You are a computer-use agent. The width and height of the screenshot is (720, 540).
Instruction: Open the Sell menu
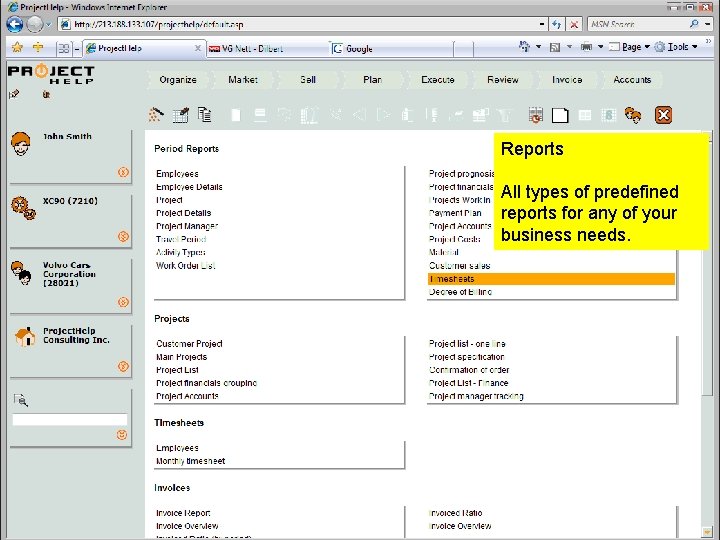(308, 79)
